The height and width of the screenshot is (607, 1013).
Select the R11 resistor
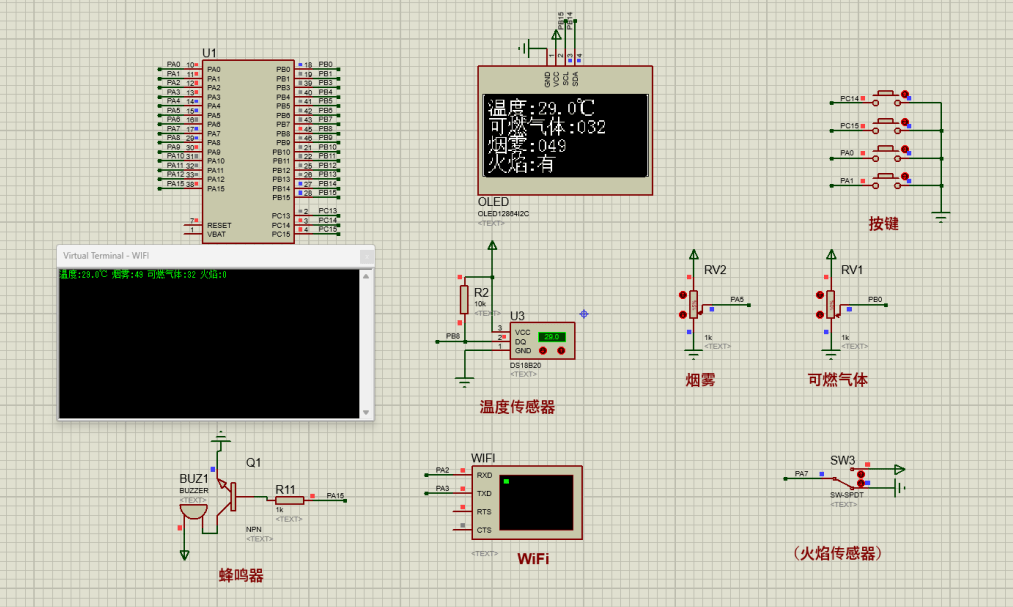pyautogui.click(x=289, y=500)
